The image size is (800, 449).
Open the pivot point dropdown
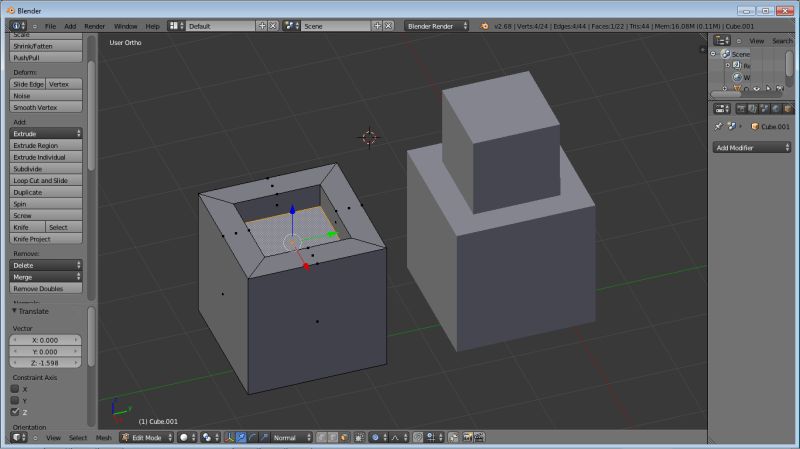[210, 438]
